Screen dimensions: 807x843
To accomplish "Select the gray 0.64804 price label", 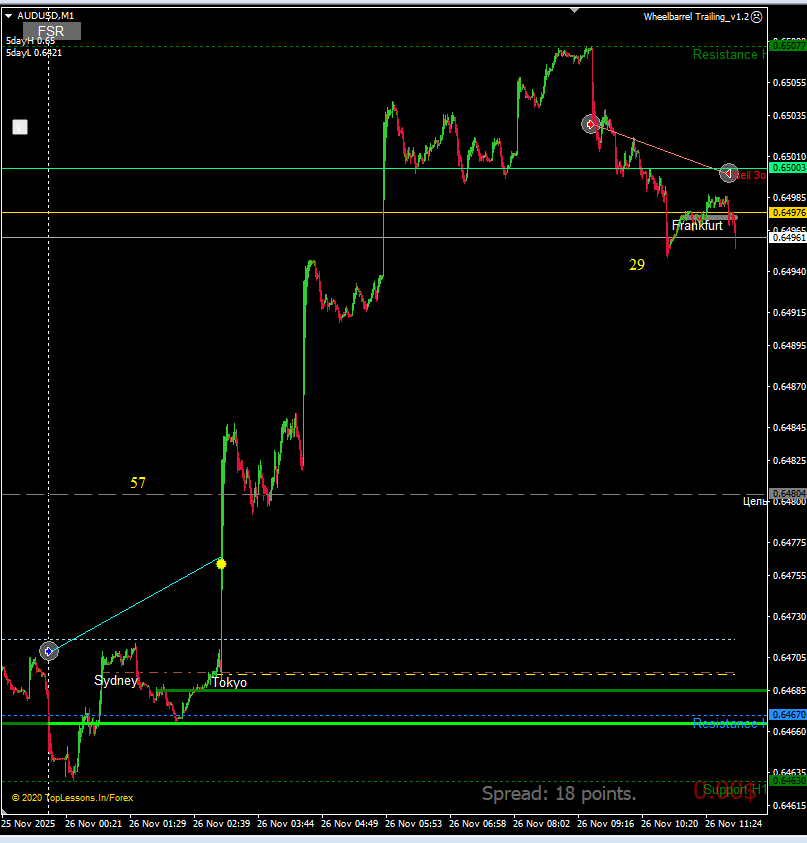I will (788, 494).
